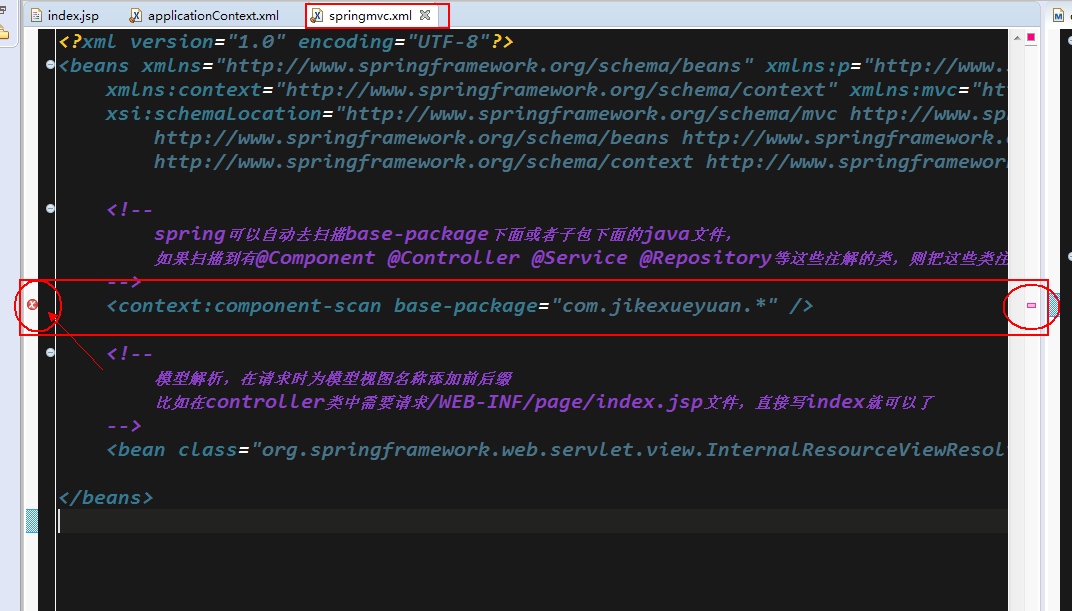Select the springmvc.xml editor tab
Screen dimensions: 1072x611
click(x=370, y=15)
